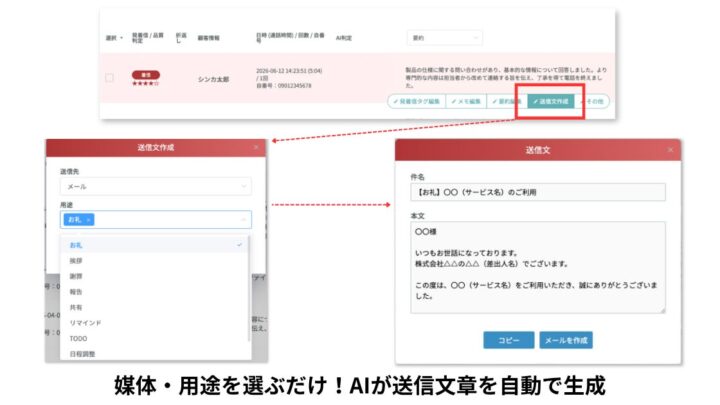Select 謝罪 from the 用途 list
Viewport: 720px width, 405px height.
click(x=155, y=276)
